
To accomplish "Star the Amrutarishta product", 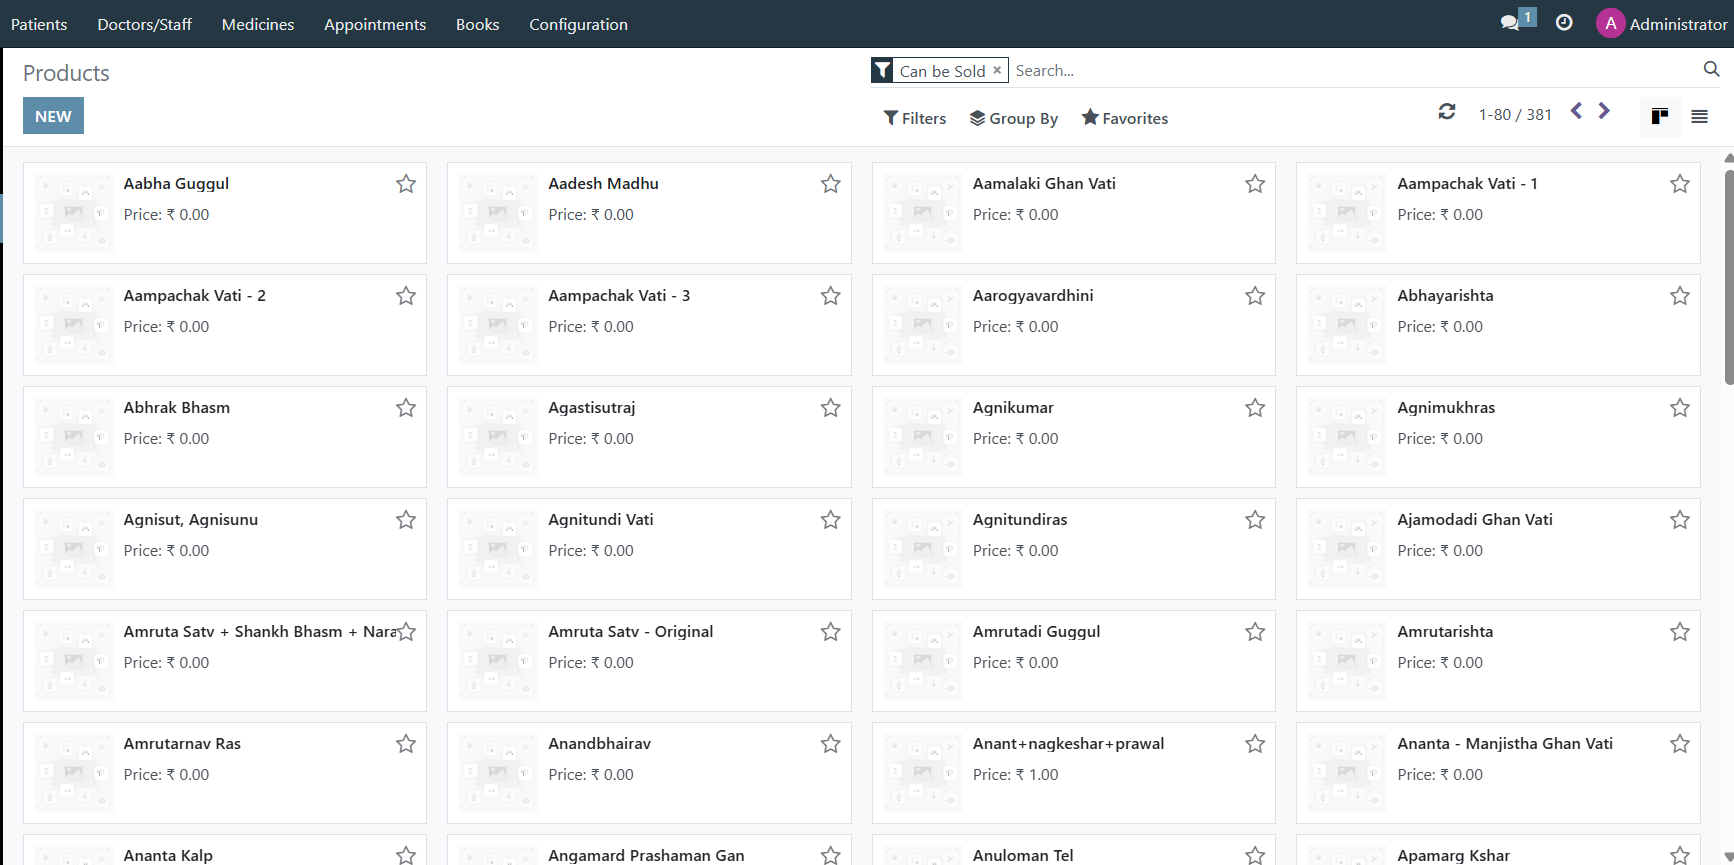I will [1680, 632].
